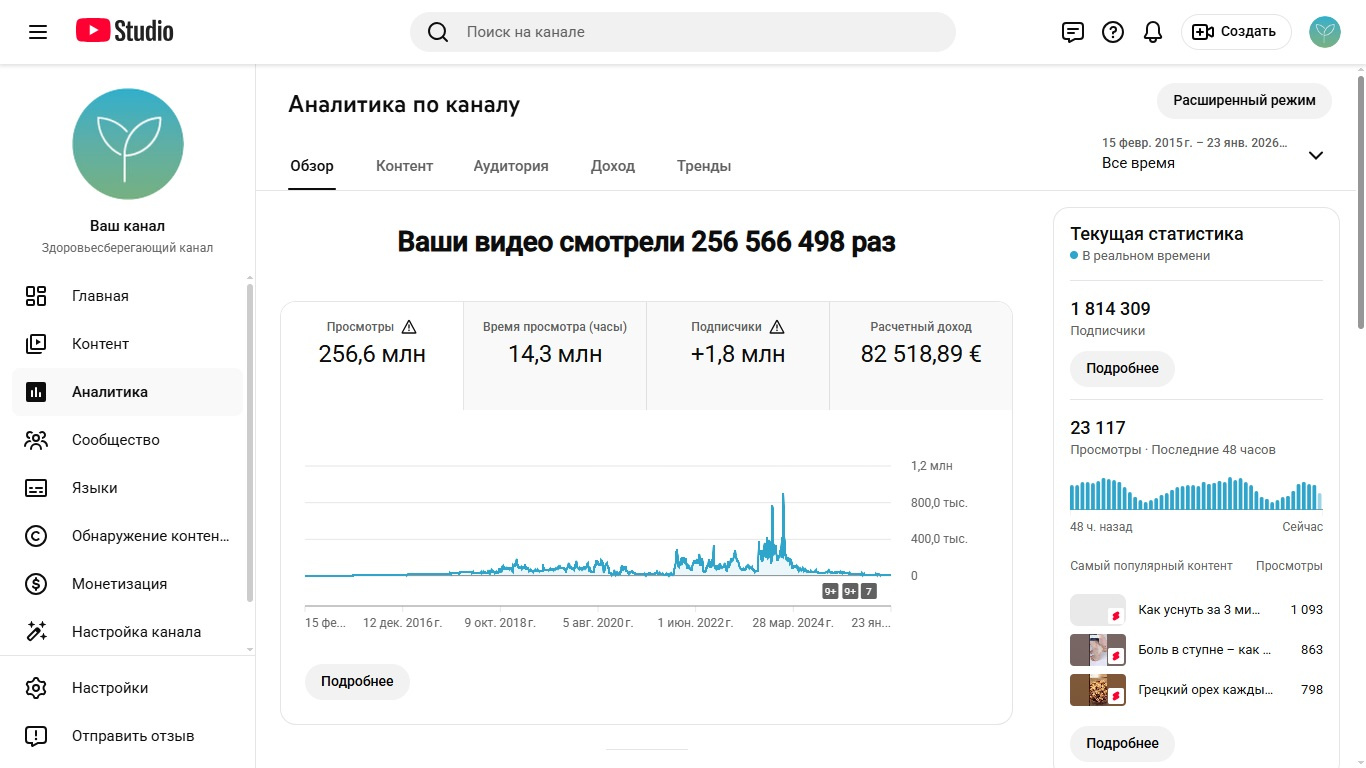Click the Расширенный режим button
This screenshot has width=1366, height=768.
point(1244,101)
